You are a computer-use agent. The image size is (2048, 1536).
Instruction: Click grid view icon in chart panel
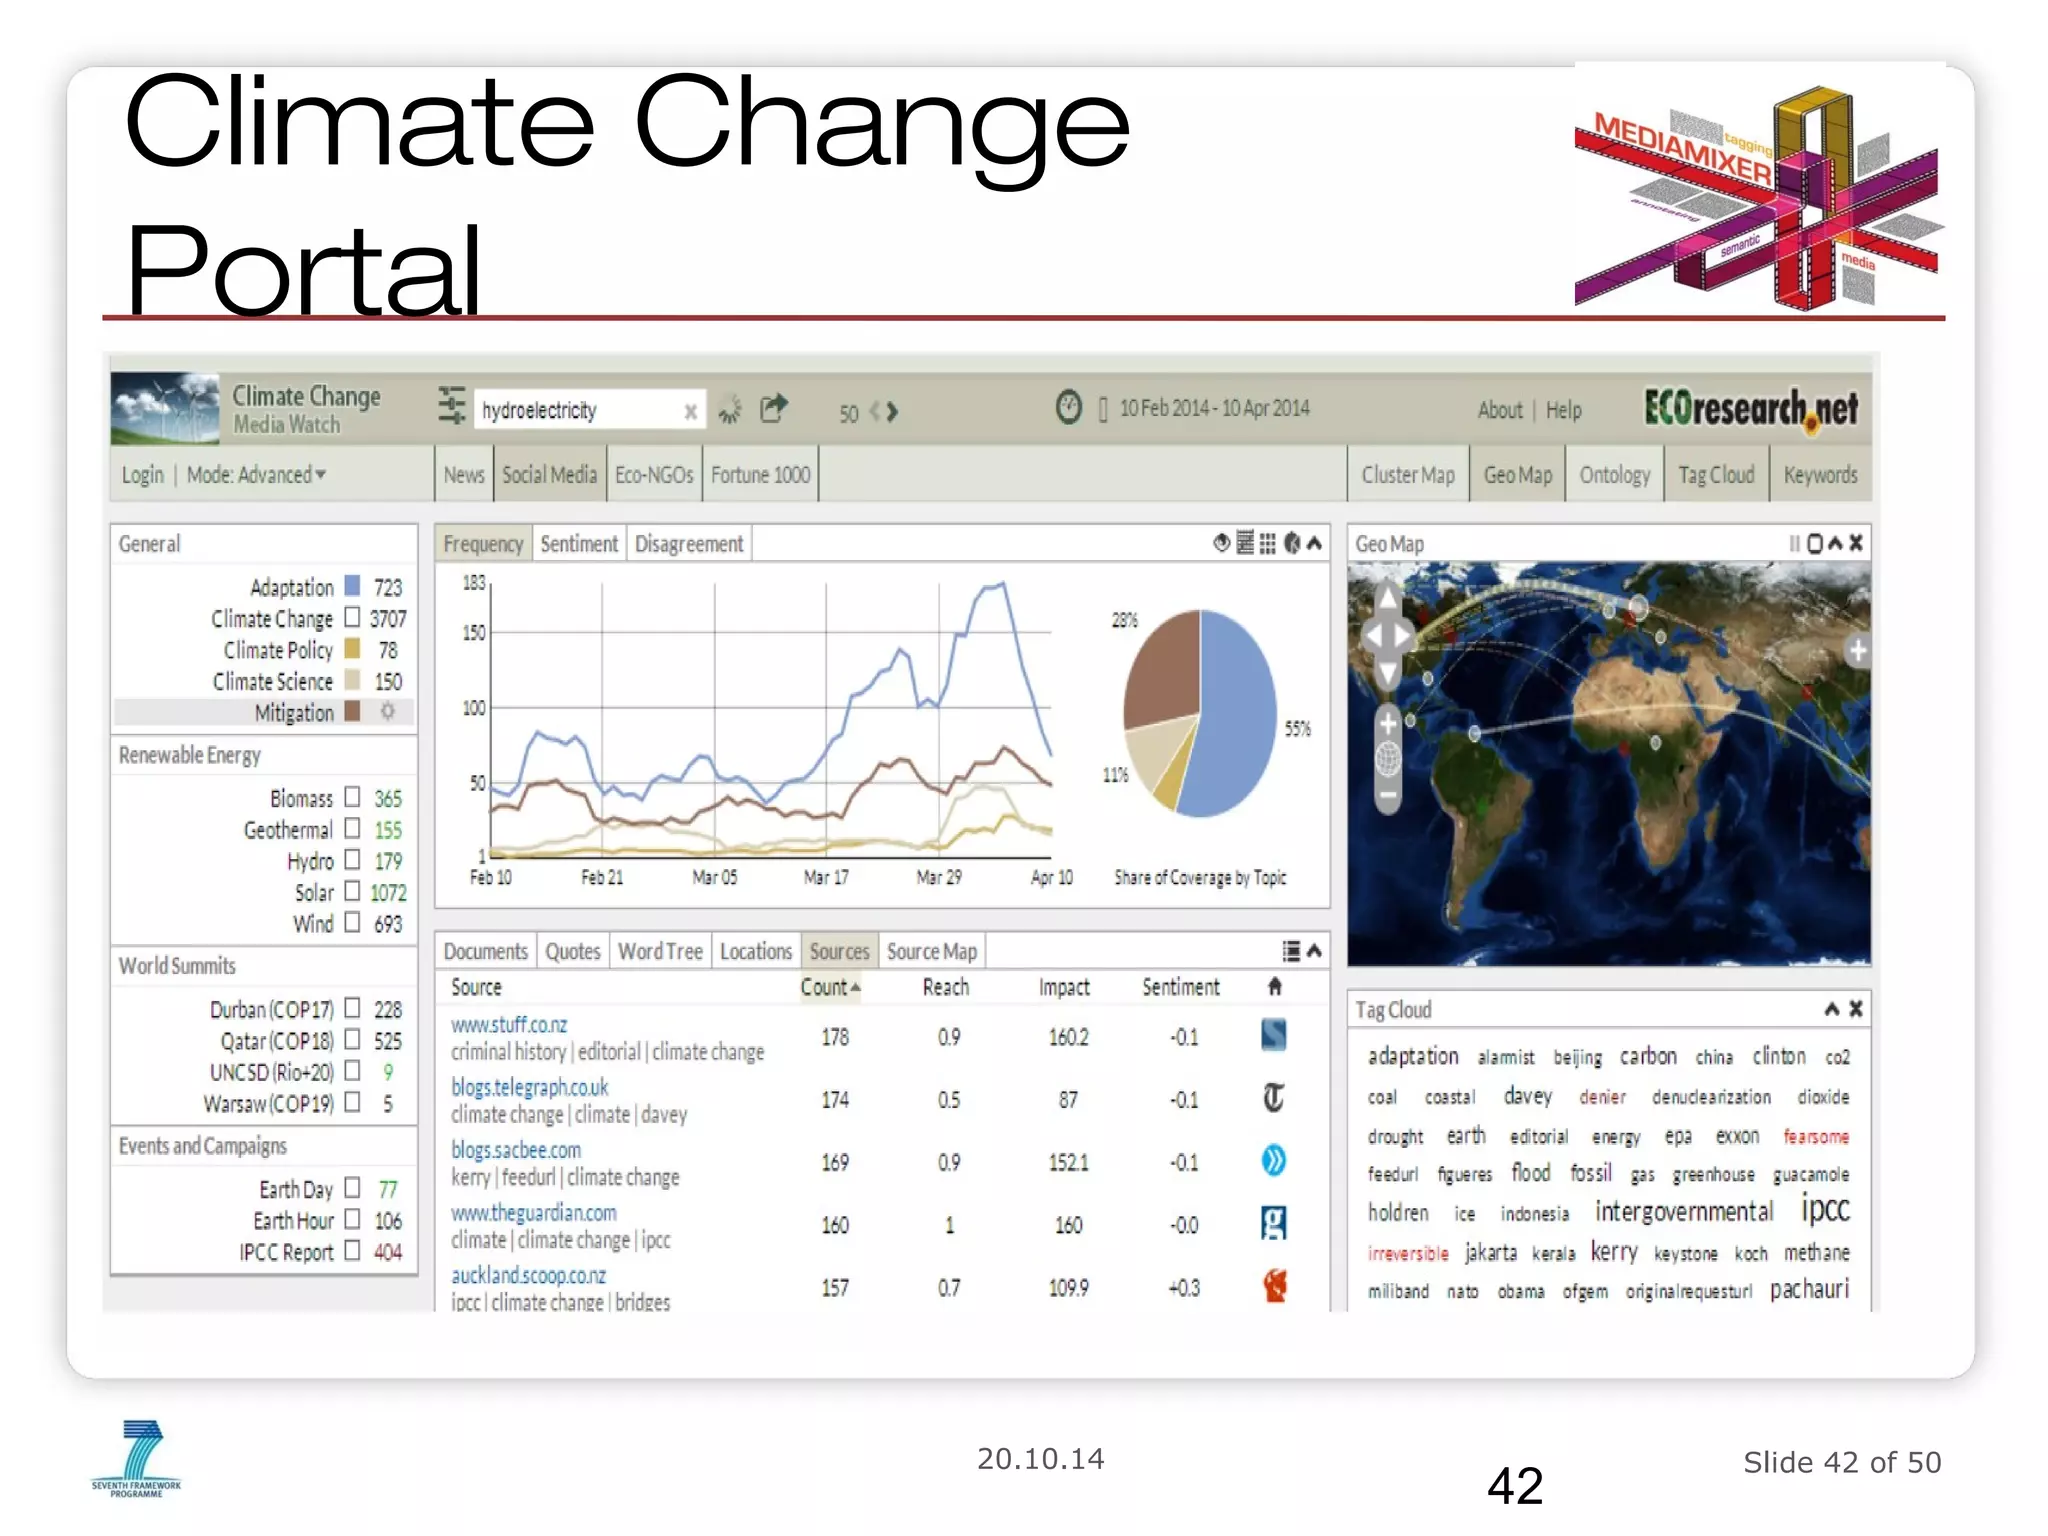pyautogui.click(x=1268, y=543)
